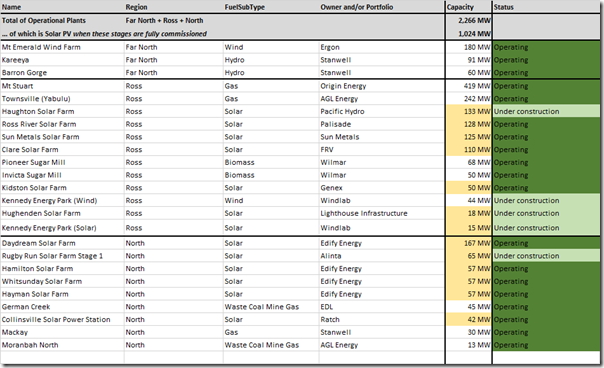The height and width of the screenshot is (368, 604).
Task: Select the Barron Gorge Hydro fuel cell
Action: pos(271,72)
